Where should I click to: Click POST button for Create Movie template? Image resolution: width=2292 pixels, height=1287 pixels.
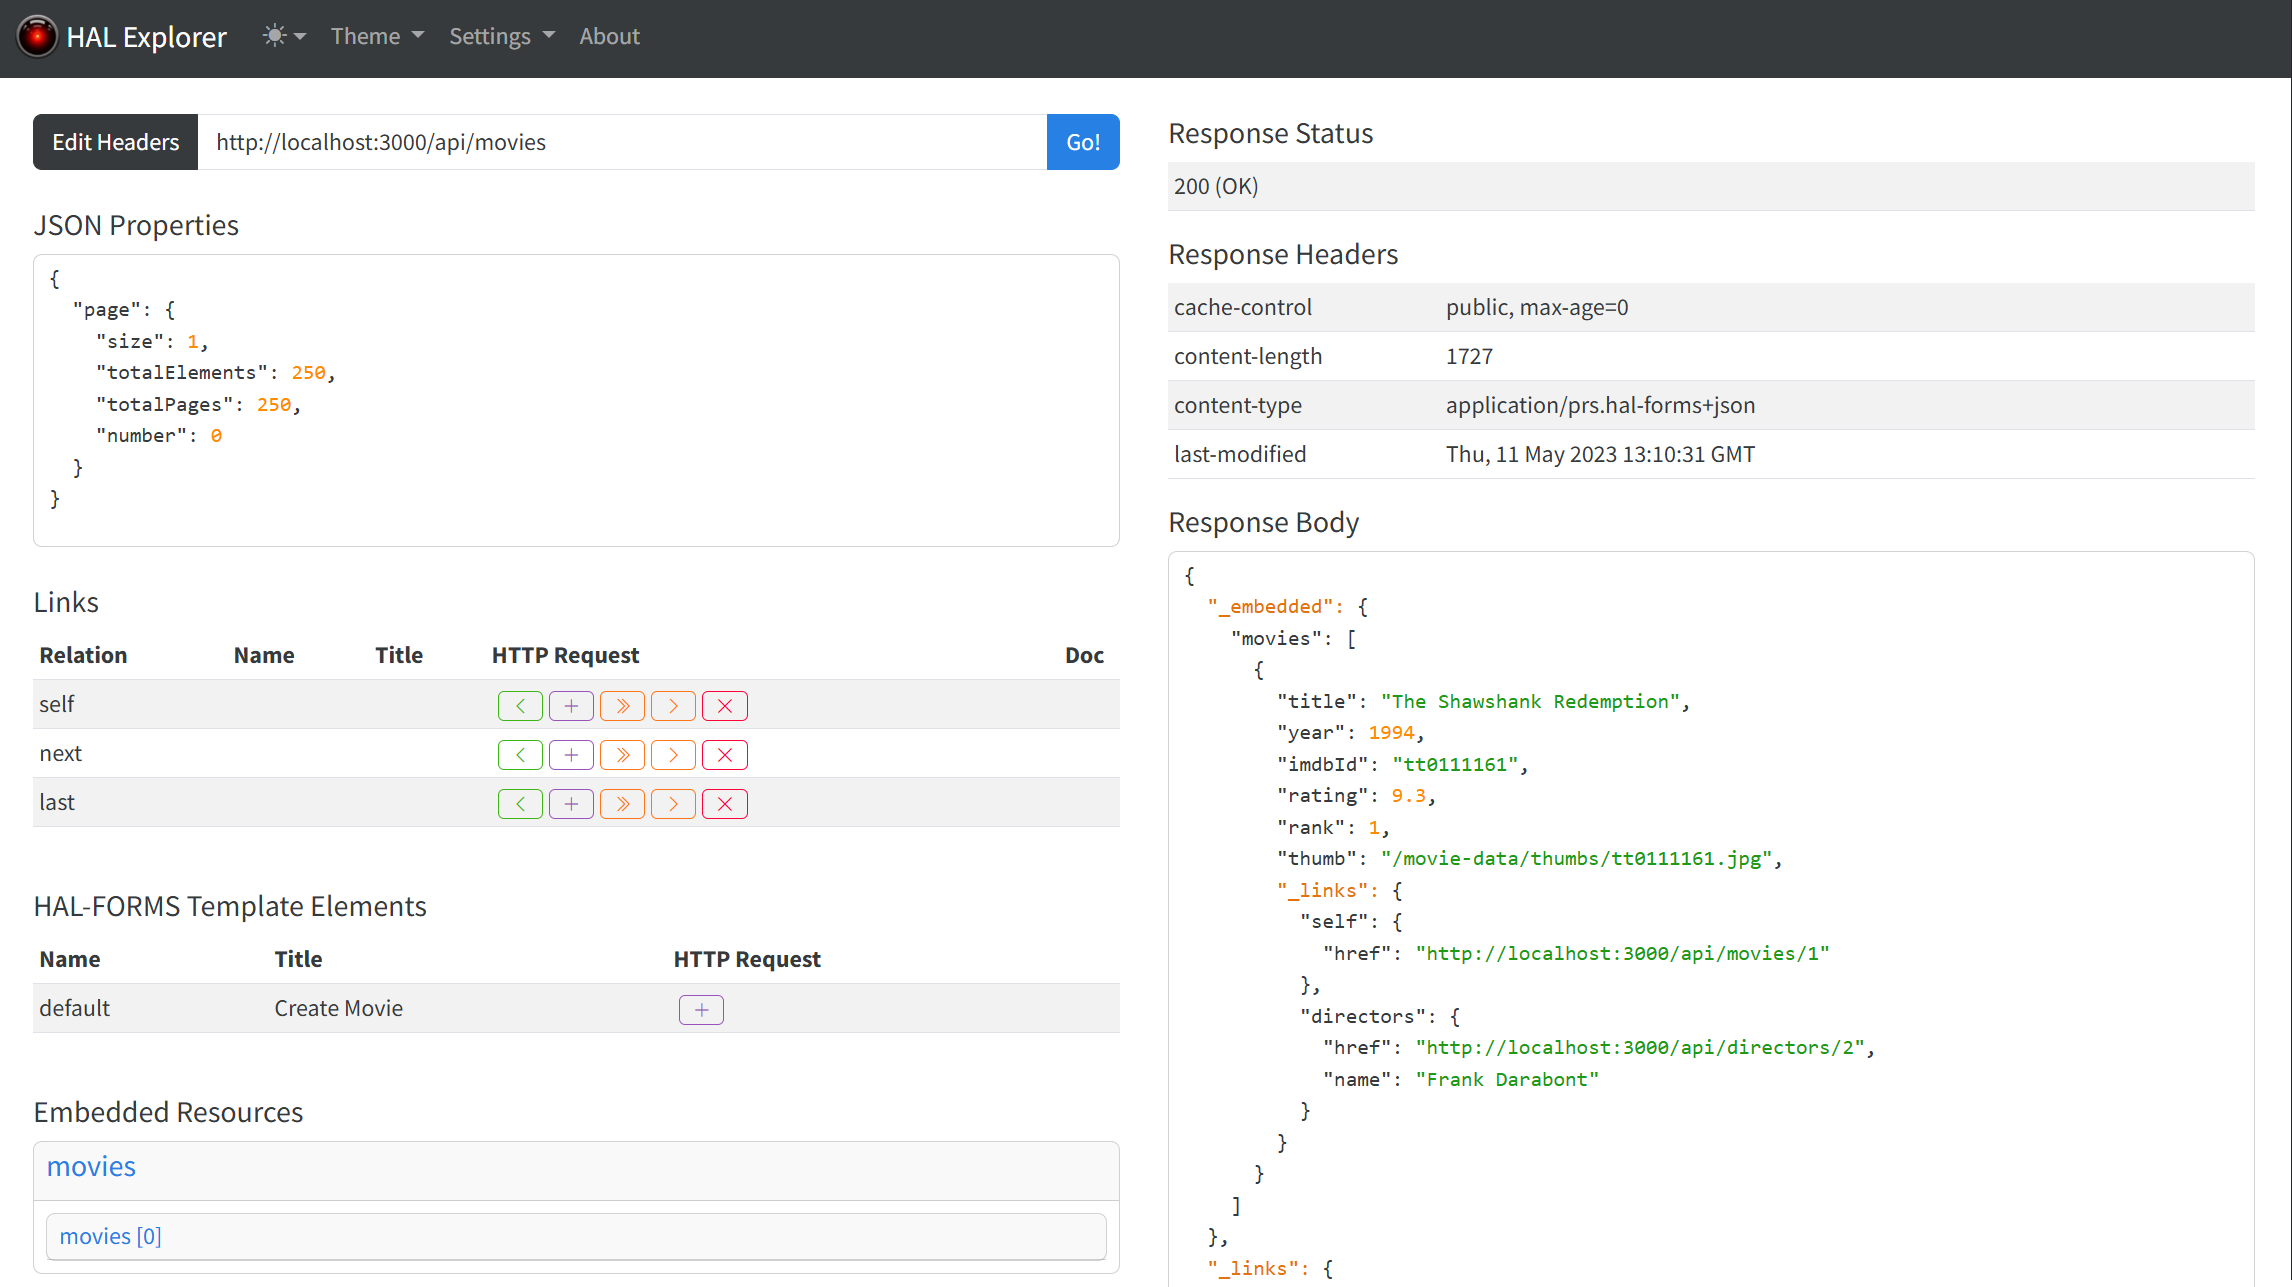701,1010
